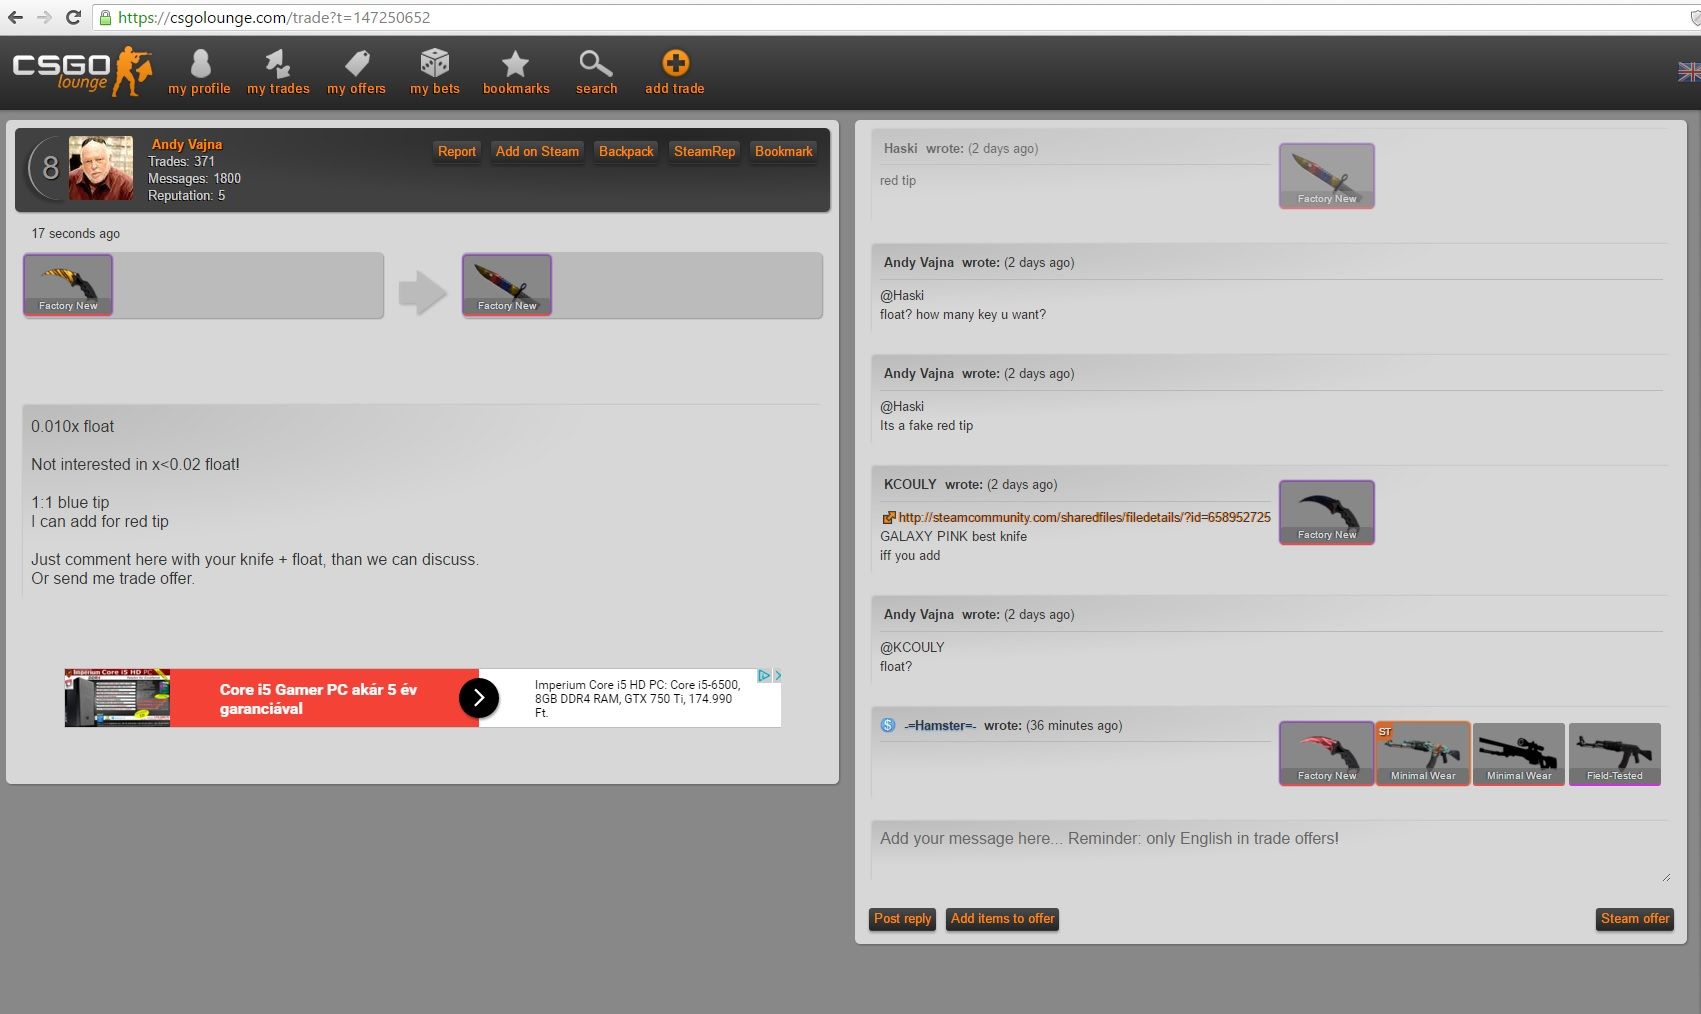
Task: Click "Its a fake red tip" comment text
Action: 926,425
